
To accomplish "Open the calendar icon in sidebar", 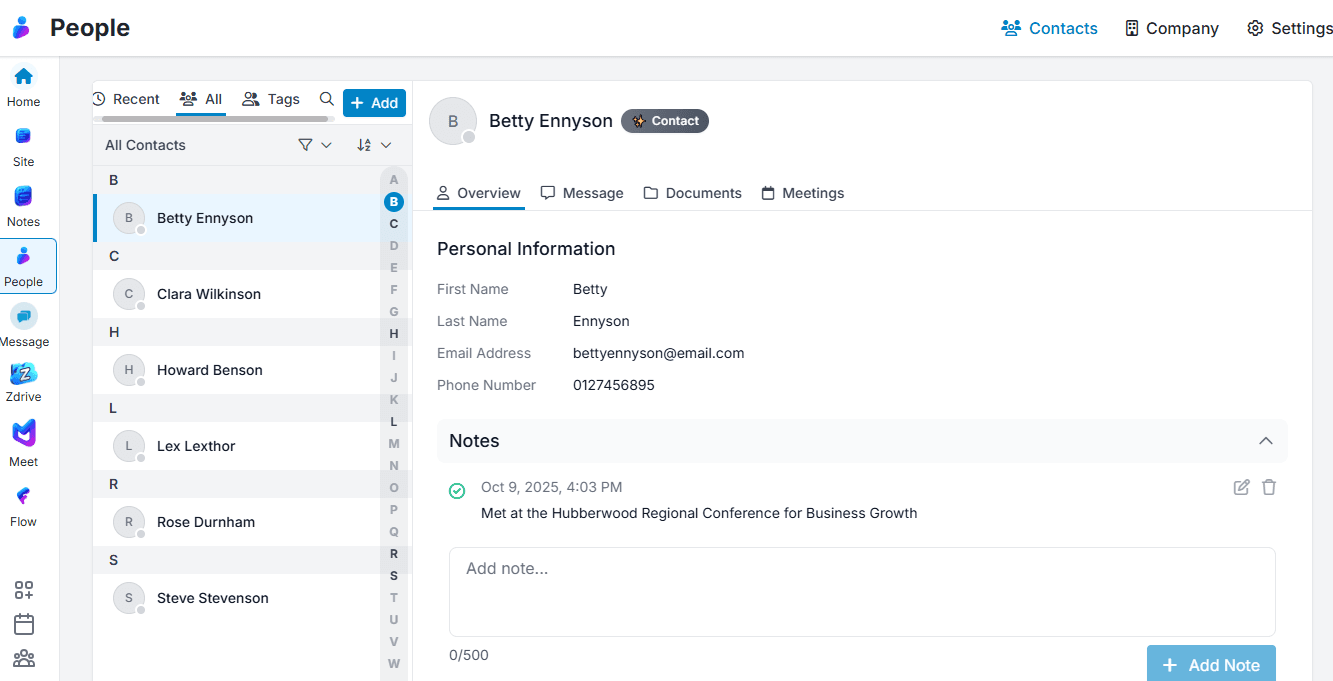I will [x=24, y=624].
